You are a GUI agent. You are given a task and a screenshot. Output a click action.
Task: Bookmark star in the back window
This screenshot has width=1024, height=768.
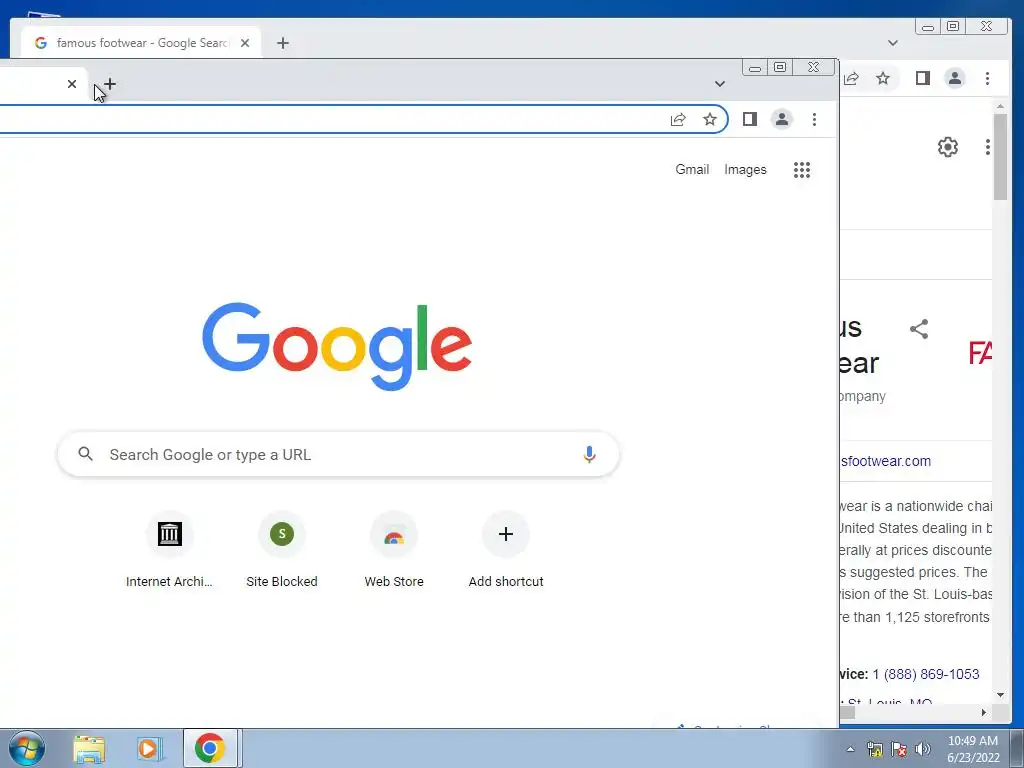click(883, 78)
